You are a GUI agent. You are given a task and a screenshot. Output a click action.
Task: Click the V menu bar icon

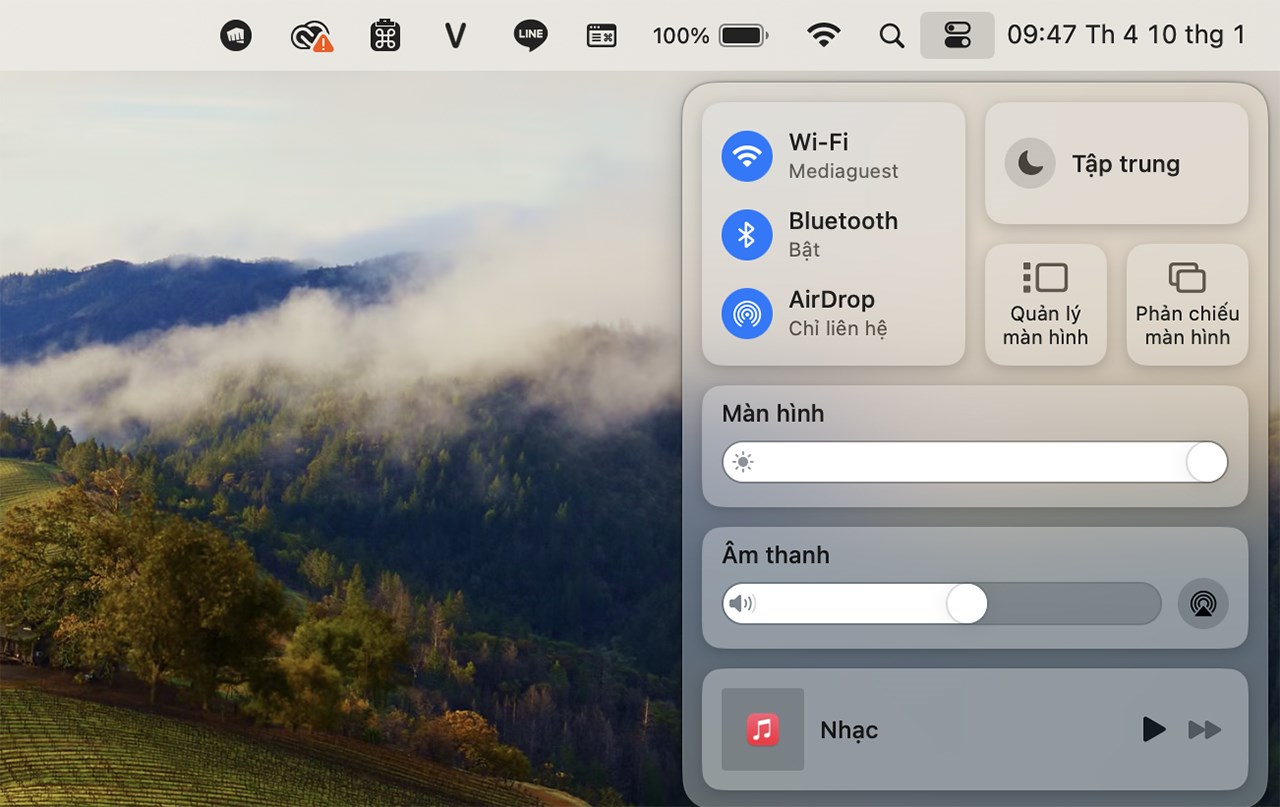(456, 36)
